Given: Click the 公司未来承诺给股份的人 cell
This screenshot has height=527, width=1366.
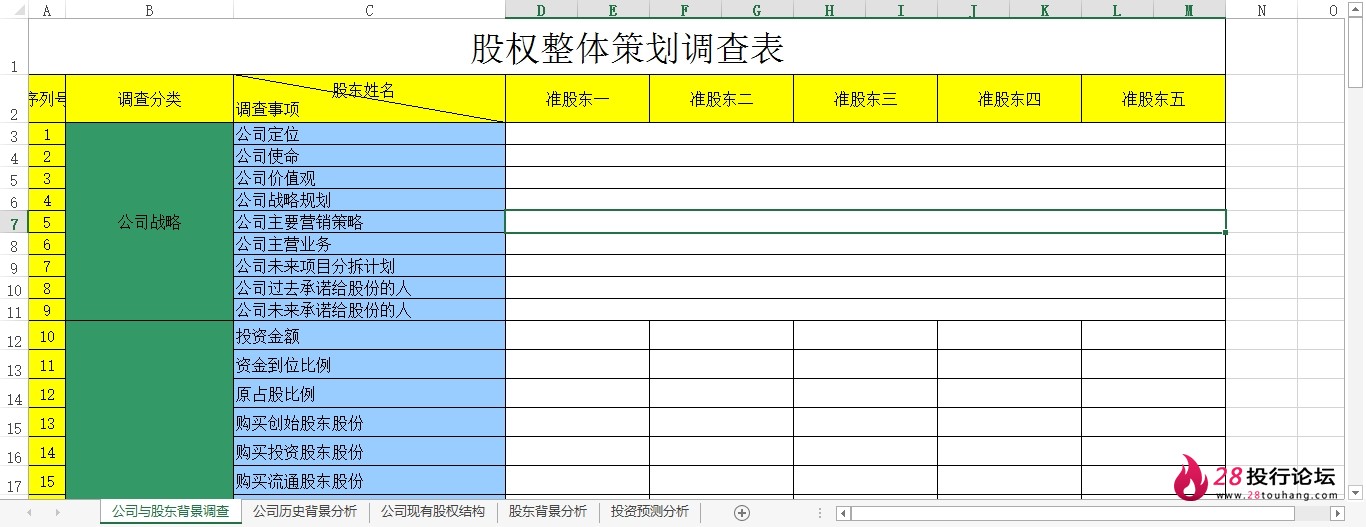Looking at the screenshot, I should [x=370, y=310].
